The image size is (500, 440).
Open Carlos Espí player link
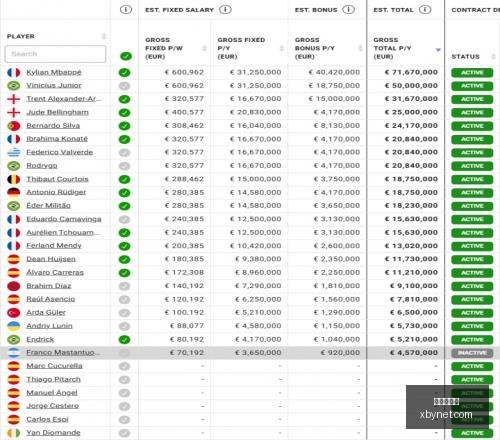pyautogui.click(x=47, y=419)
